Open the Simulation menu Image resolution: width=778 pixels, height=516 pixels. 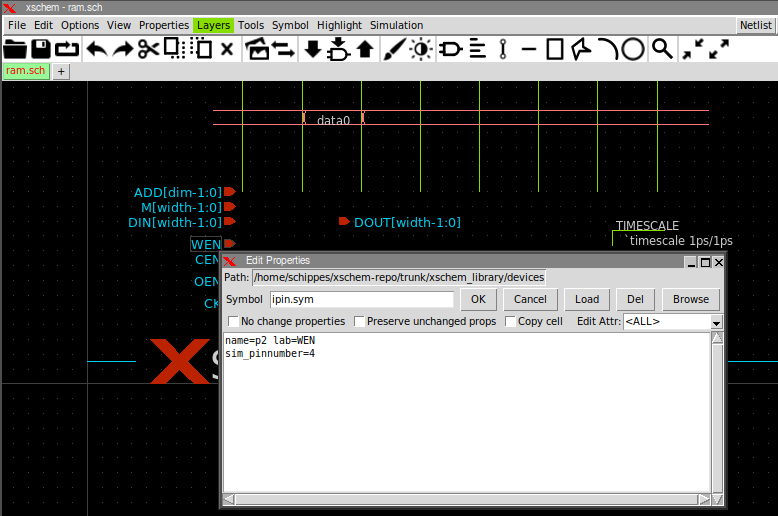coord(396,25)
